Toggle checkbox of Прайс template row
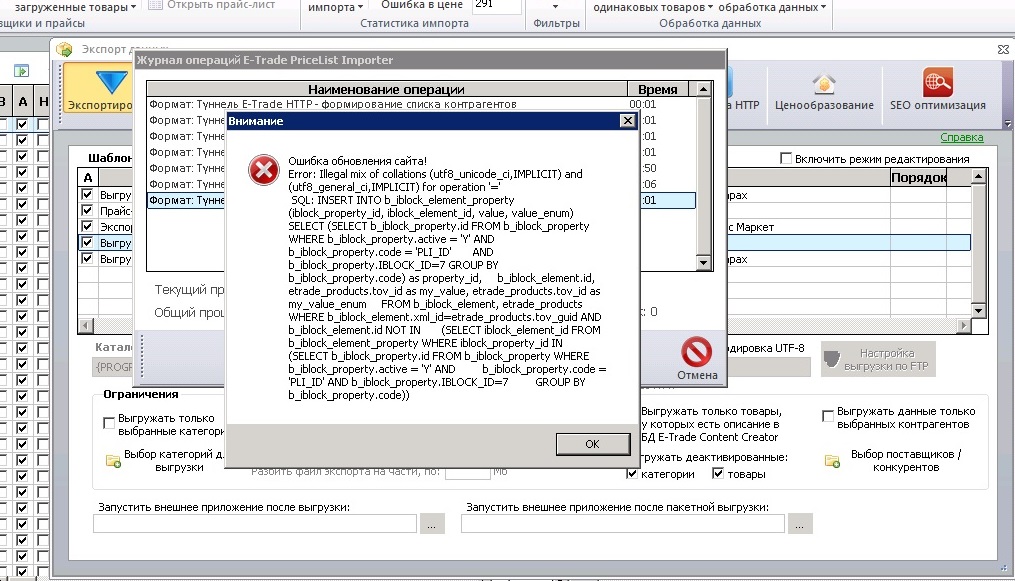This screenshot has width=1015, height=581. click(x=87, y=210)
